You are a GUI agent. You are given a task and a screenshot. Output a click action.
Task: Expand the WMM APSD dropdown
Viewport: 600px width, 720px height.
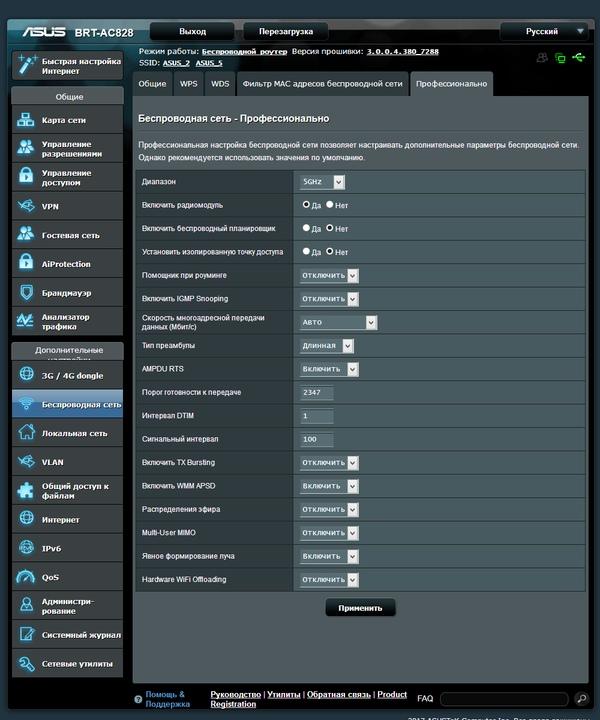[x=329, y=486]
